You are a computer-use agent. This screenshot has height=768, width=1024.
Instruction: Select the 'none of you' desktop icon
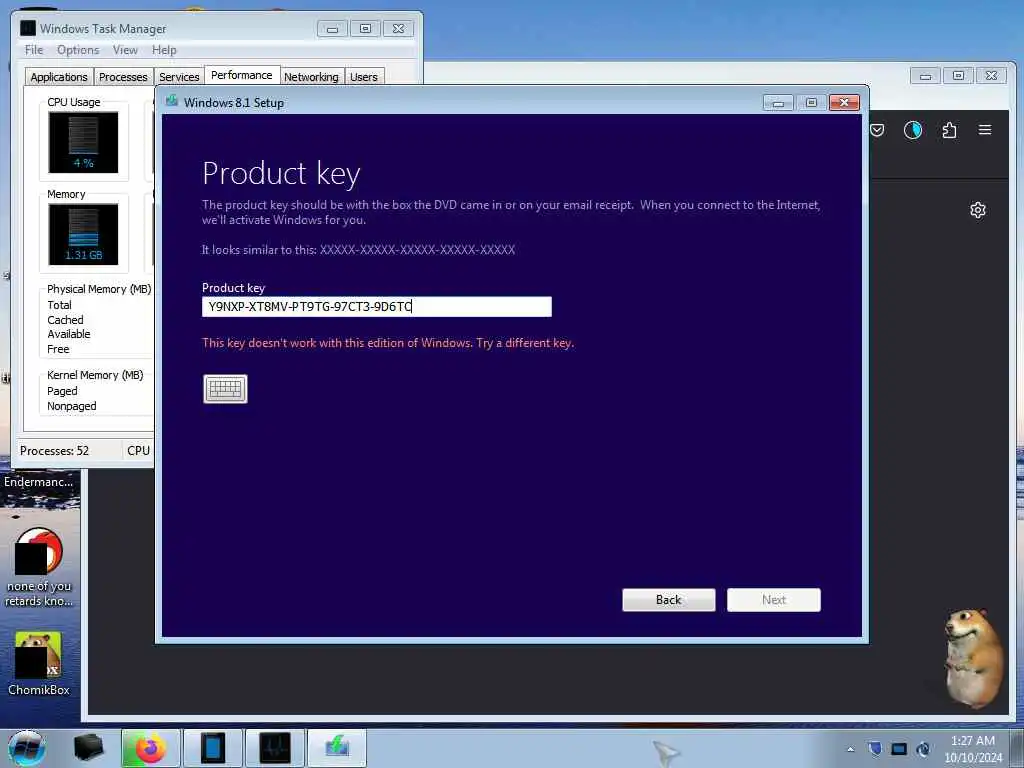(39, 568)
